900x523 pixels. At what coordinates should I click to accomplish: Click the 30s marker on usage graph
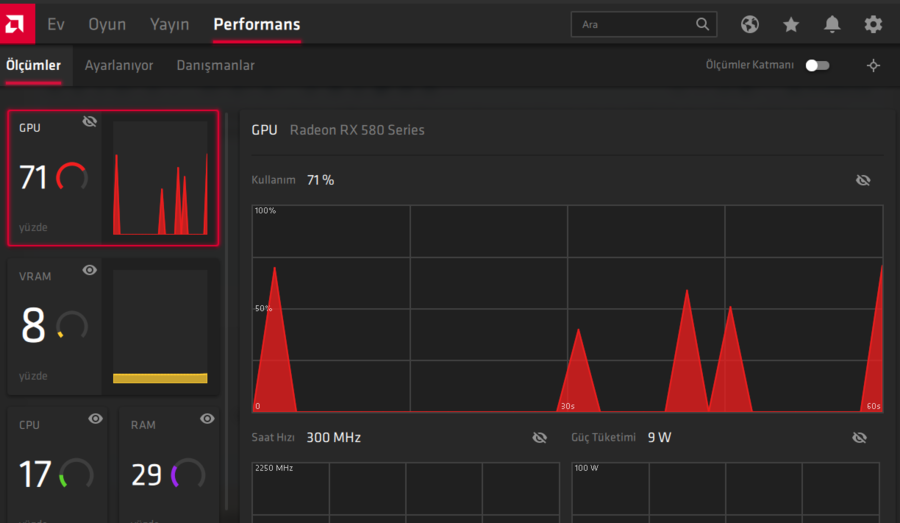pyautogui.click(x=568, y=406)
